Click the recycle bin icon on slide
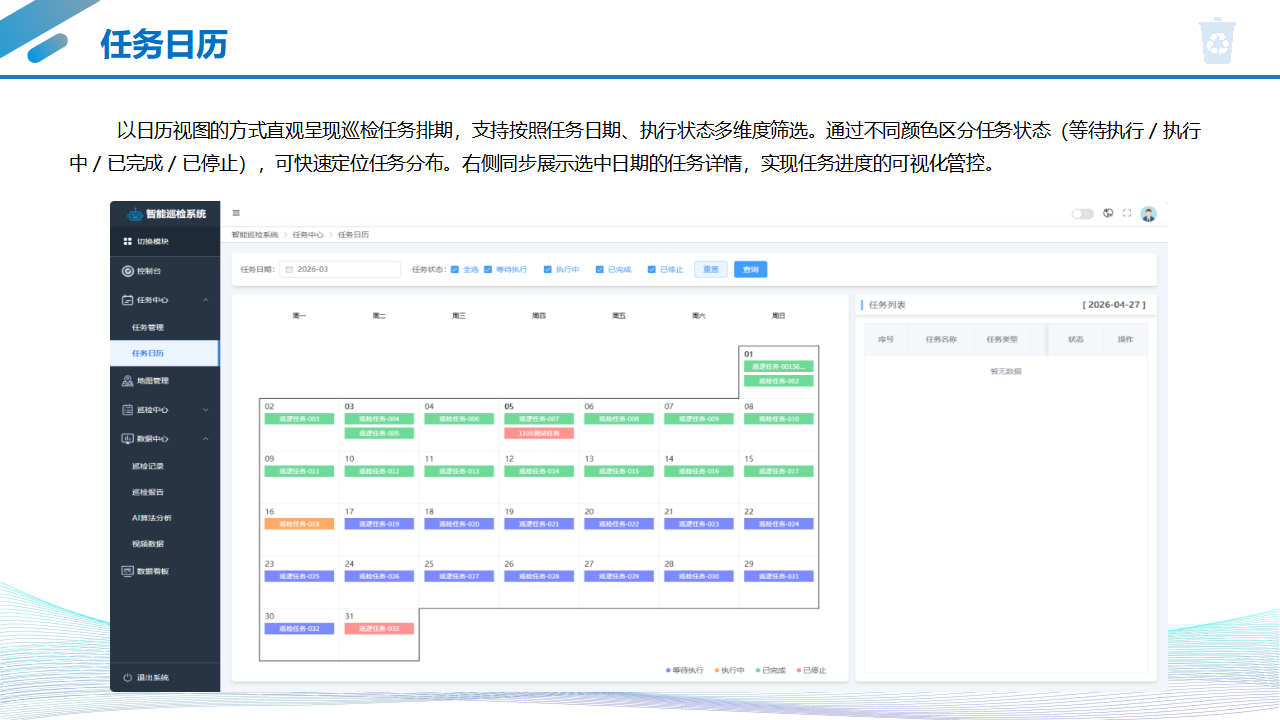 pos(1218,41)
